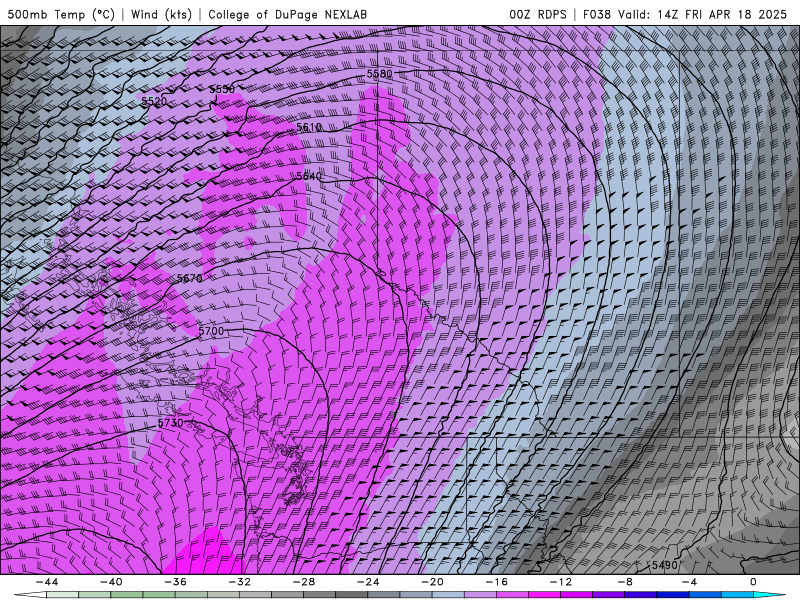800x600 pixels.
Task: Click the -28 colorbar tick label
Action: [x=304, y=582]
